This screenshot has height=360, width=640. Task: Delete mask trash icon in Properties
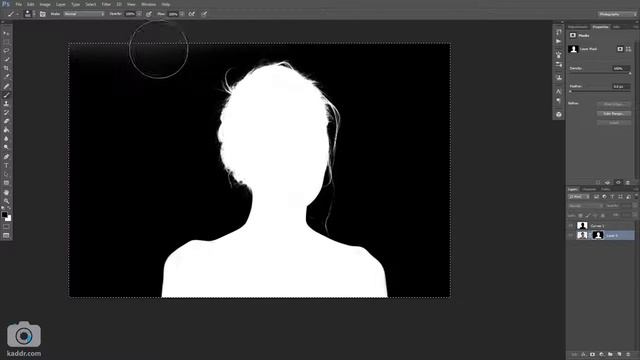point(628,182)
